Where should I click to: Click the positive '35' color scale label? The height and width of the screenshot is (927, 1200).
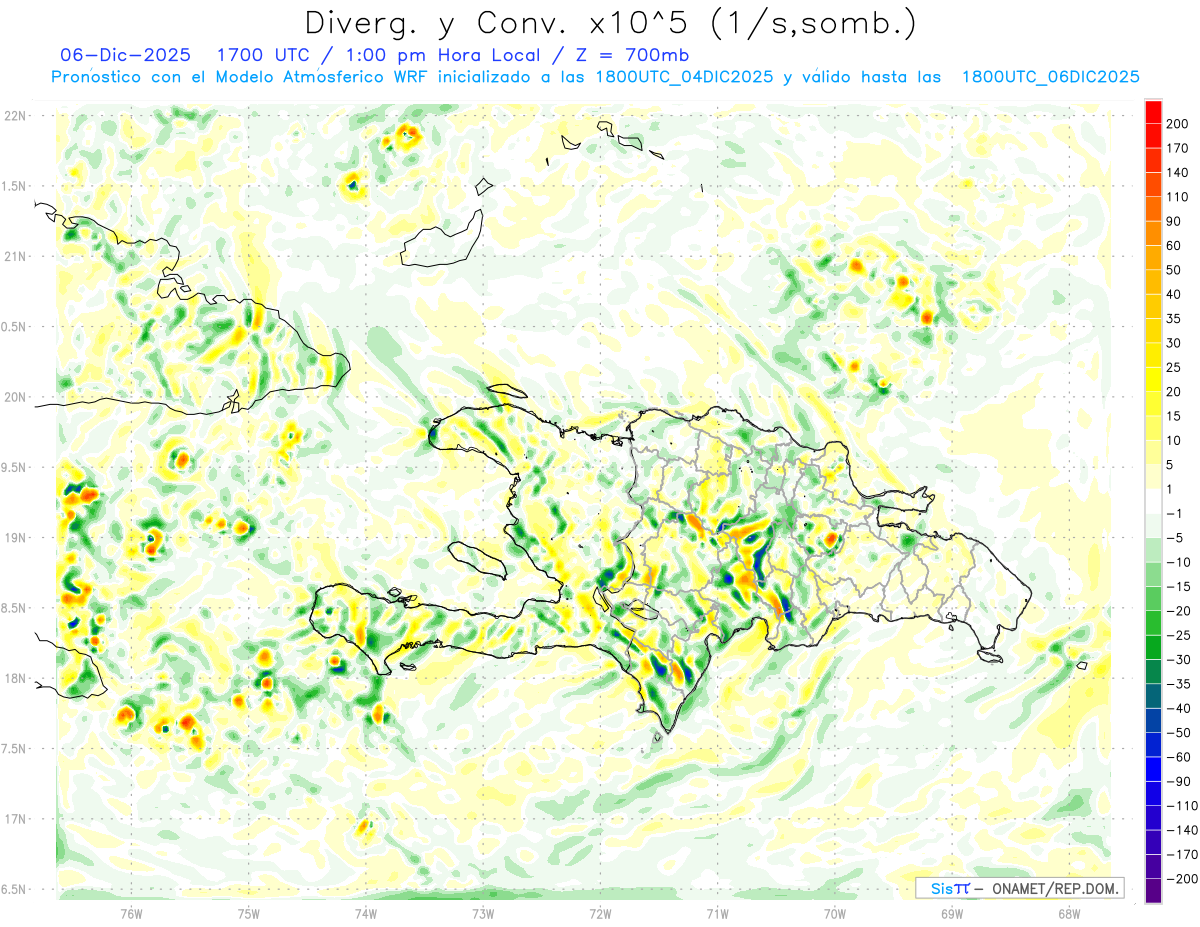[x=1174, y=319]
